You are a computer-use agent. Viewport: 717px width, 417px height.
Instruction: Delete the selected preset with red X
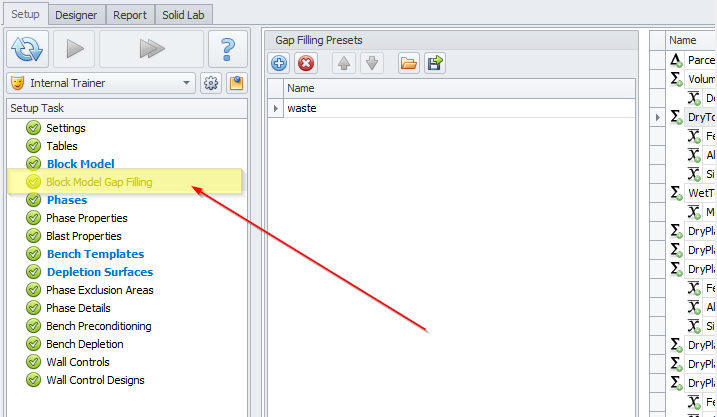click(306, 63)
